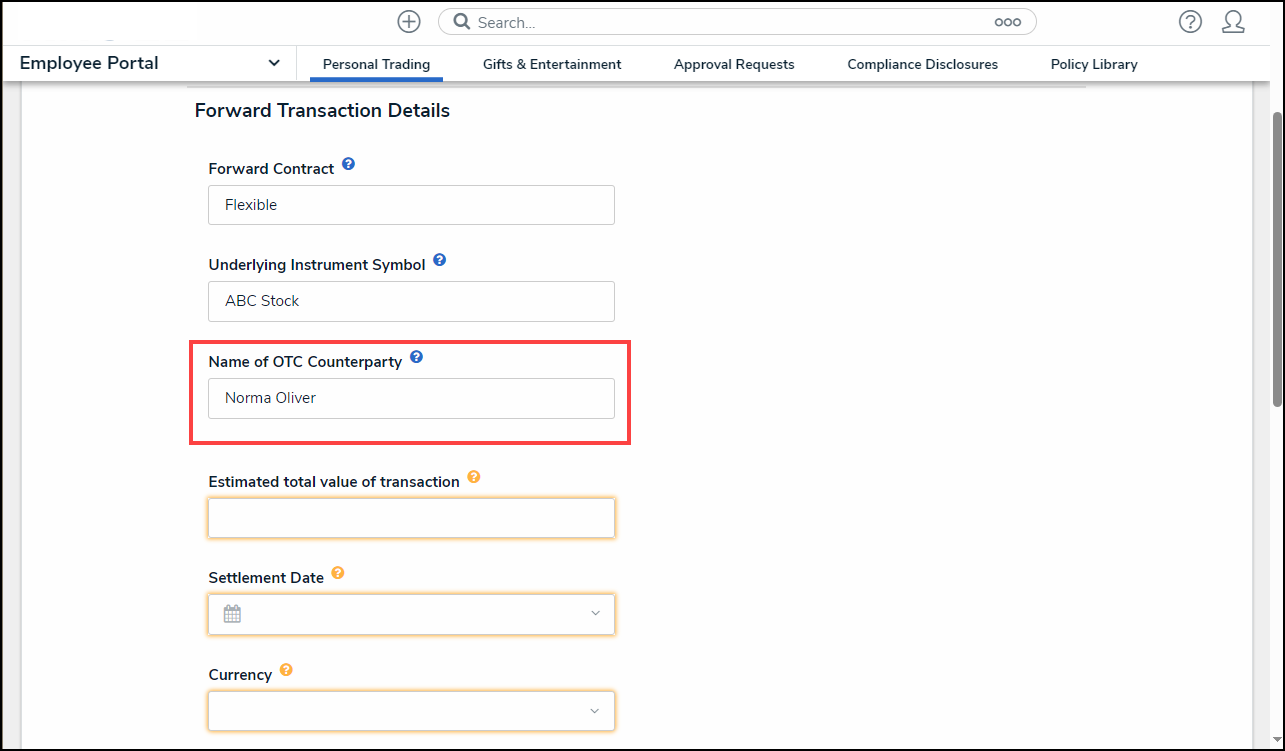This screenshot has height=751, width=1285.
Task: Switch to Gifts & Entertainment tab
Action: click(552, 64)
